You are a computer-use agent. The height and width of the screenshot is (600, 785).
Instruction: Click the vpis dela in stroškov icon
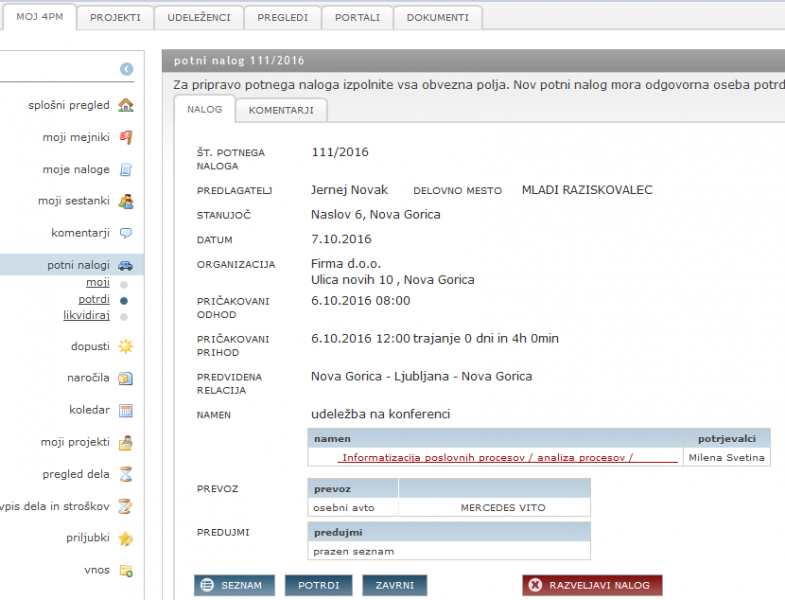(126, 506)
